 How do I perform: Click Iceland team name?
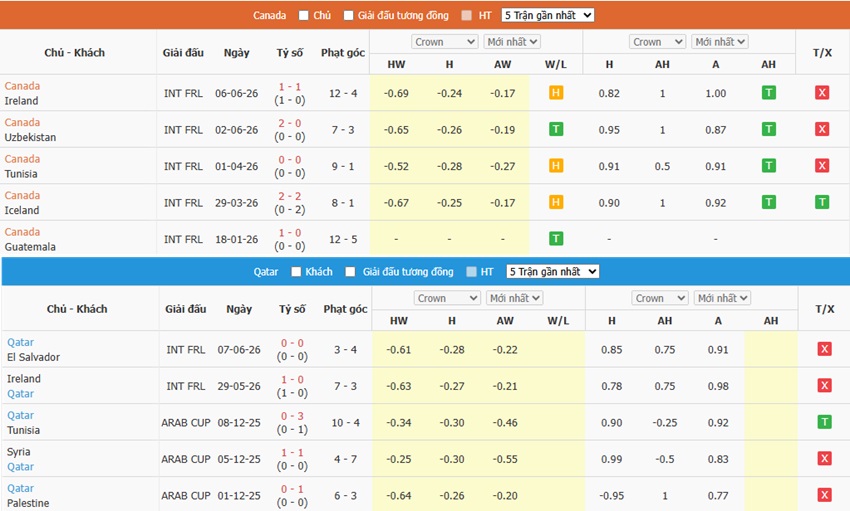22,210
